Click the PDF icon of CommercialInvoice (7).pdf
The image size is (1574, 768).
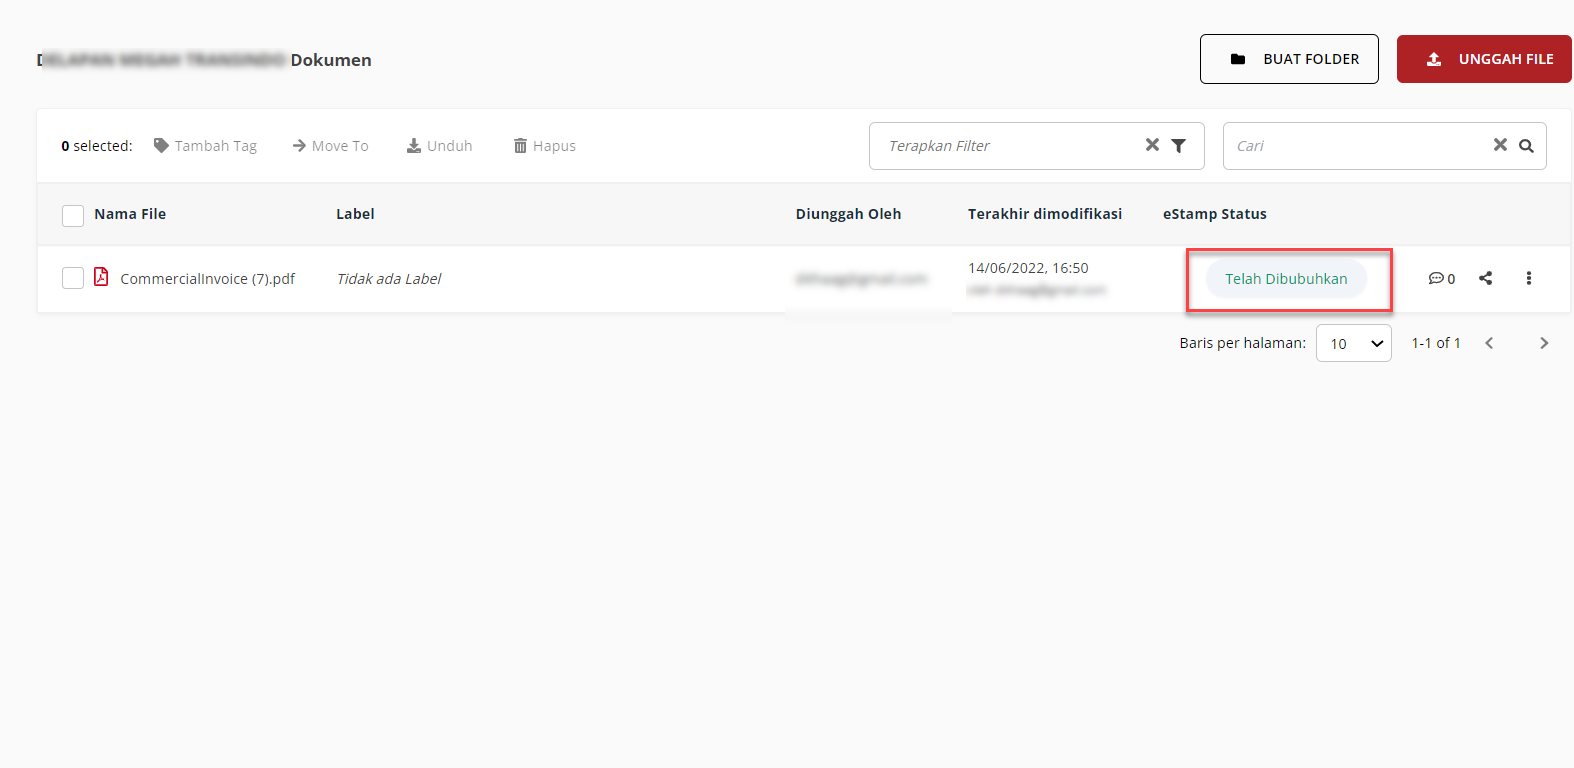coord(101,277)
